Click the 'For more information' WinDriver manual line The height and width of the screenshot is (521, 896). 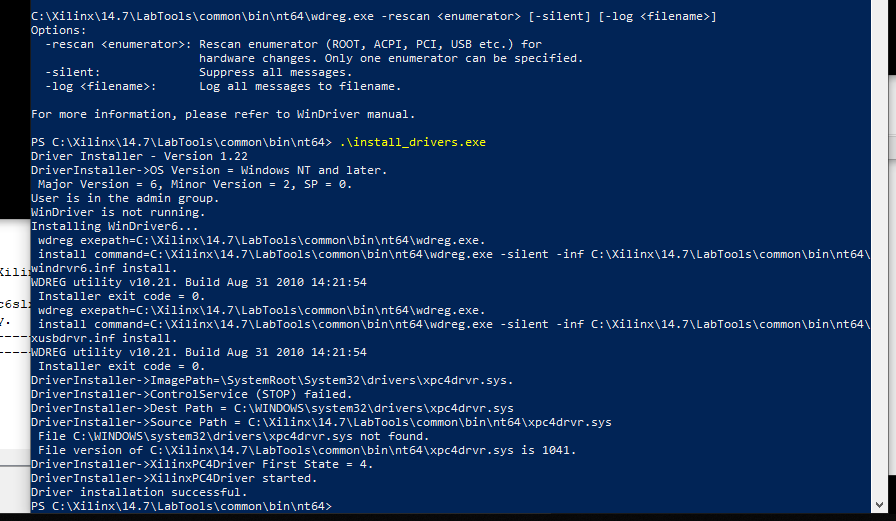pos(223,114)
